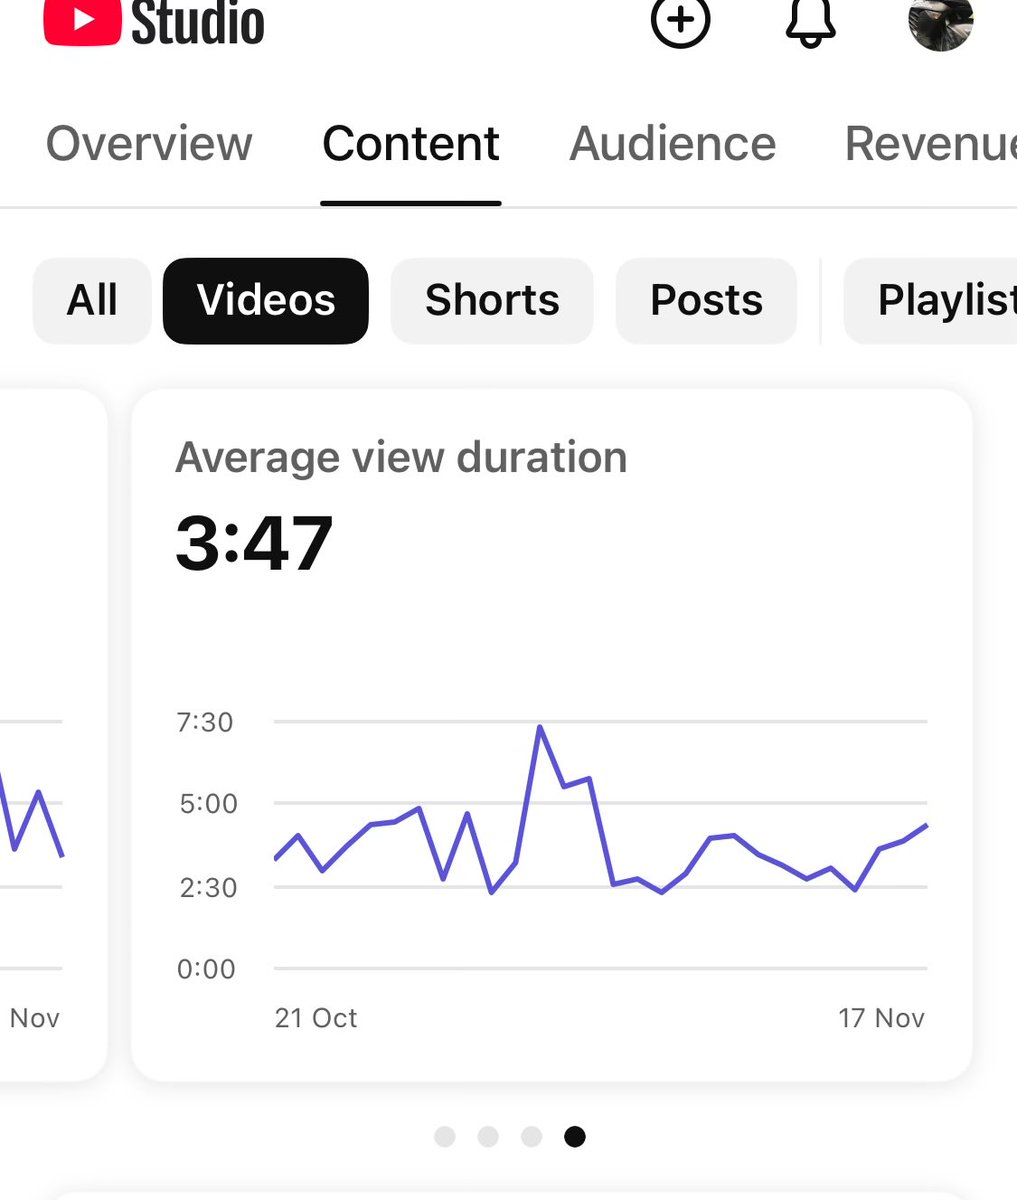Tap the 7:30 axis label
1017x1200 pixels.
pos(205,722)
